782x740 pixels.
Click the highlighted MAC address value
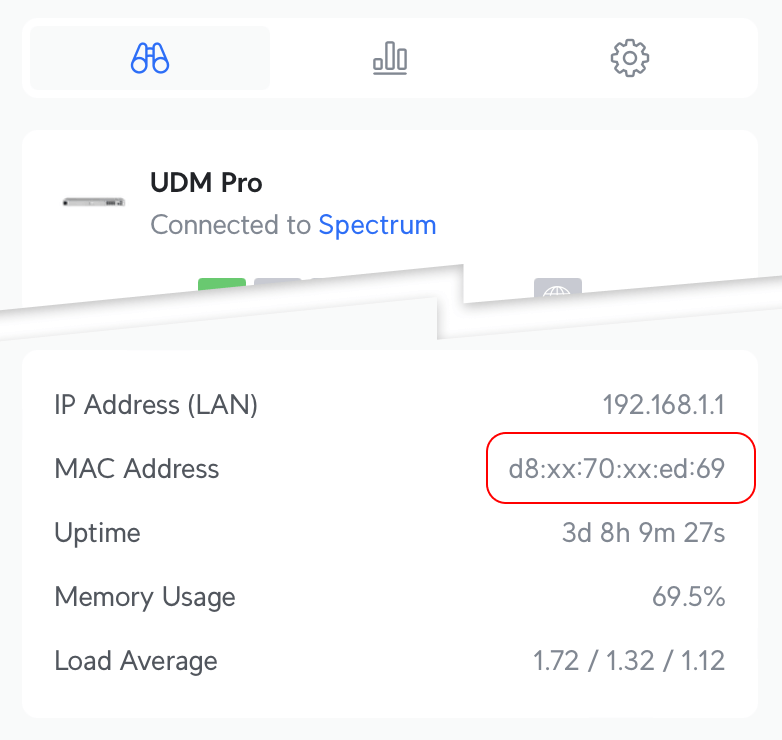point(617,469)
